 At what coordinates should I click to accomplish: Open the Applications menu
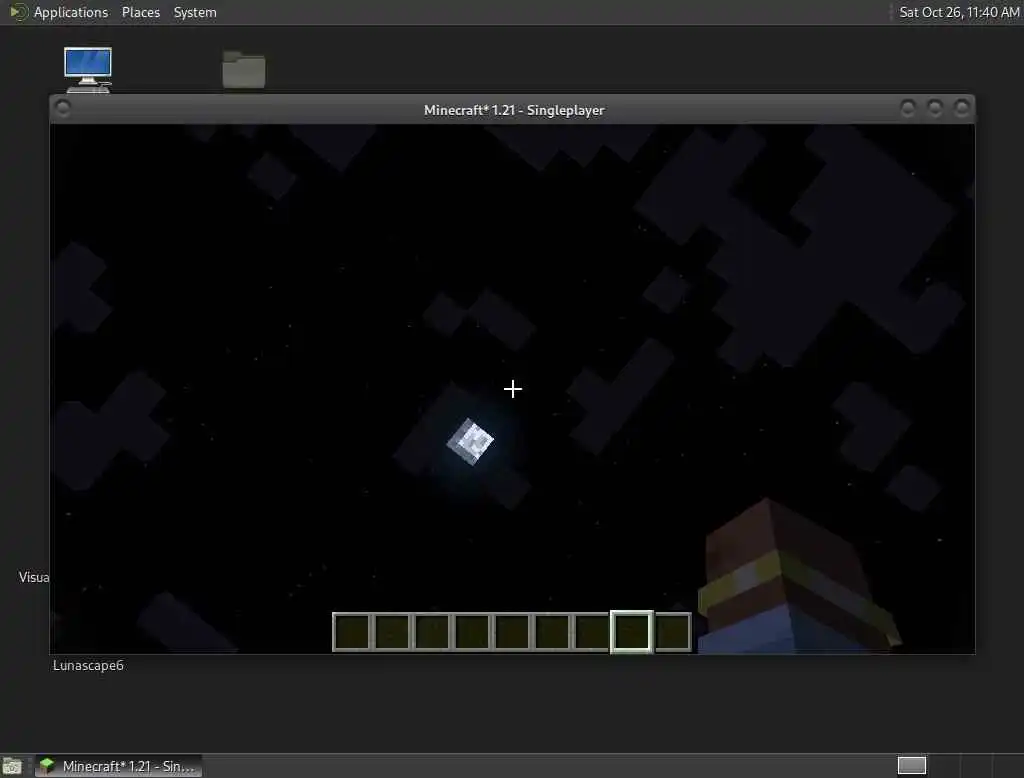click(x=71, y=12)
